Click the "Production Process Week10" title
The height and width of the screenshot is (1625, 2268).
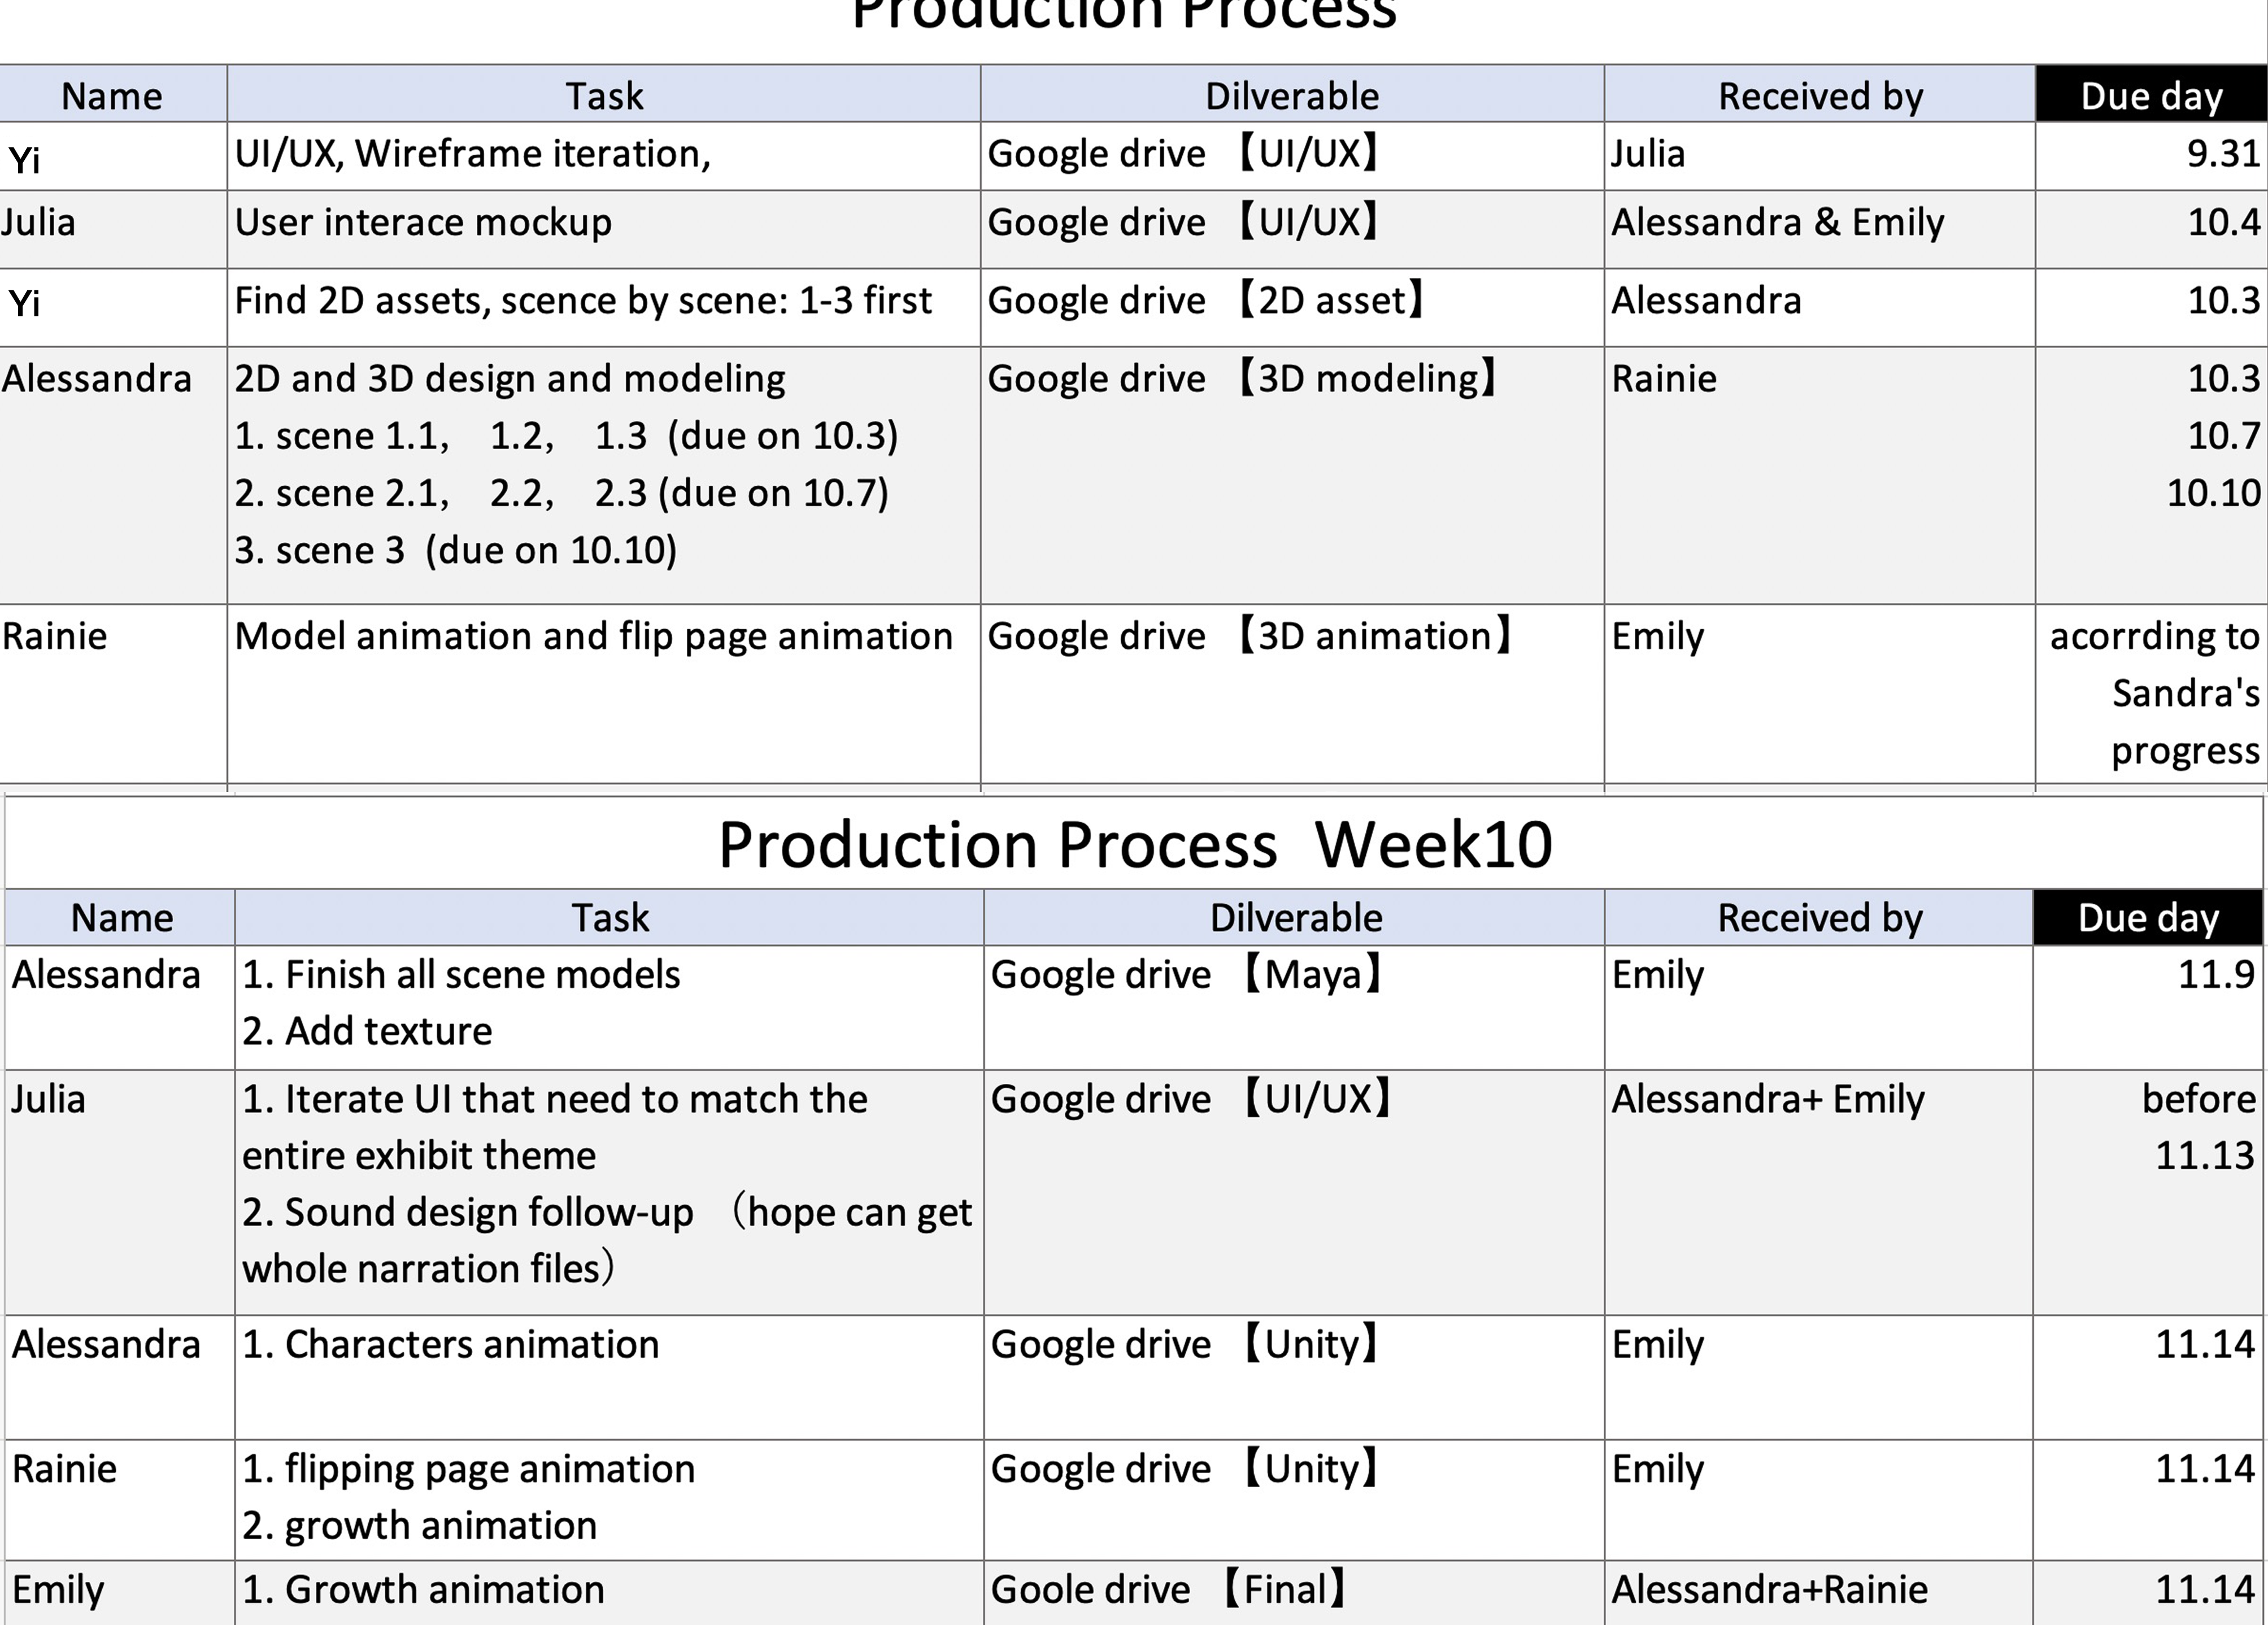coord(1135,845)
